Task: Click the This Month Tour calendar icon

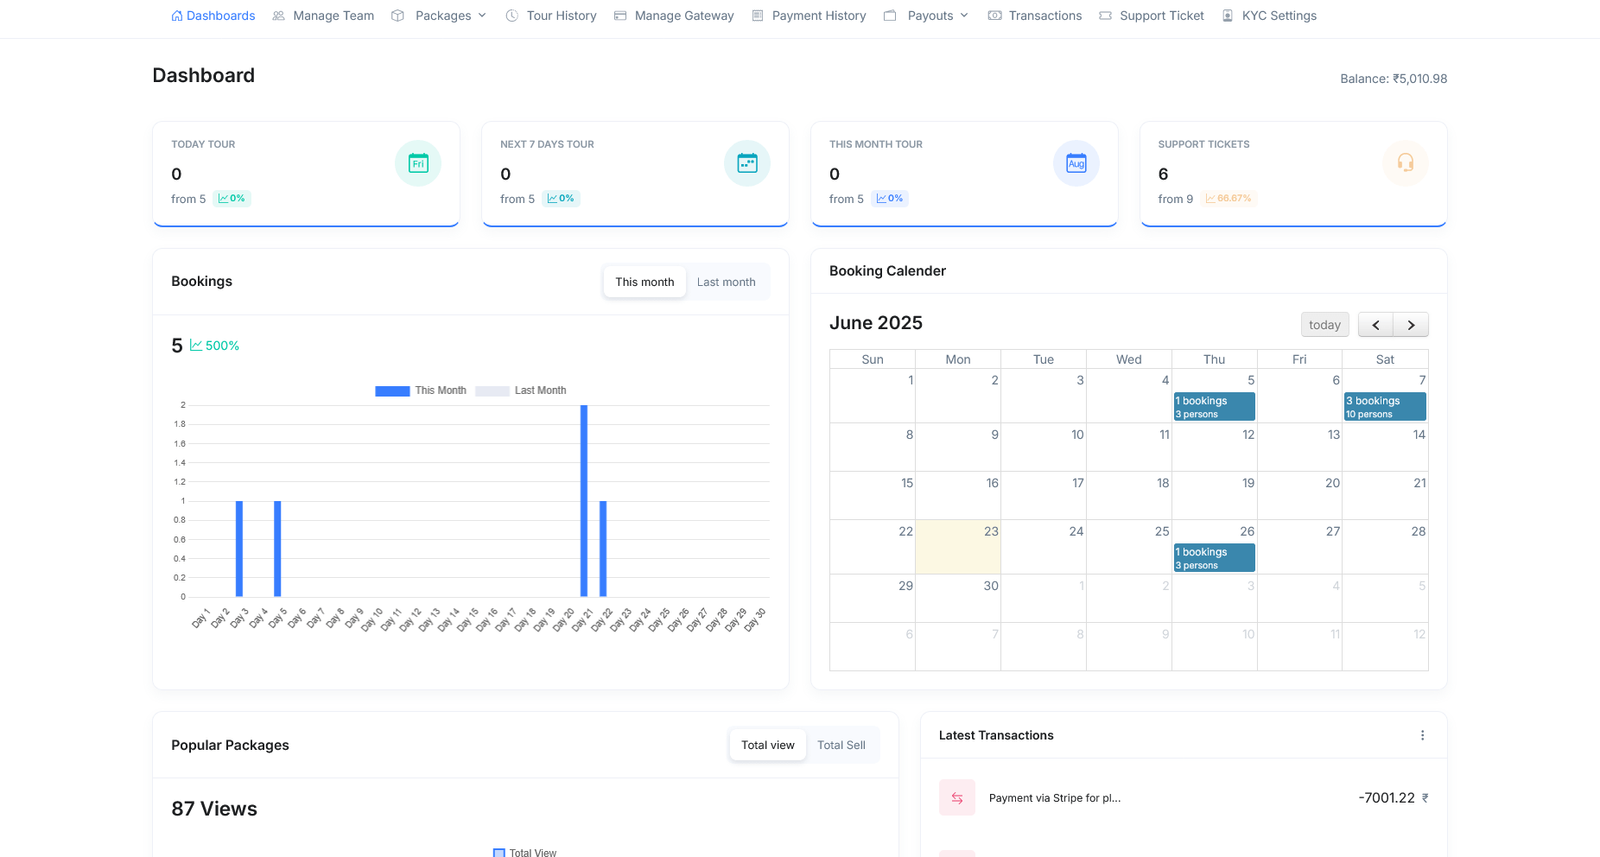Action: [x=1076, y=164]
